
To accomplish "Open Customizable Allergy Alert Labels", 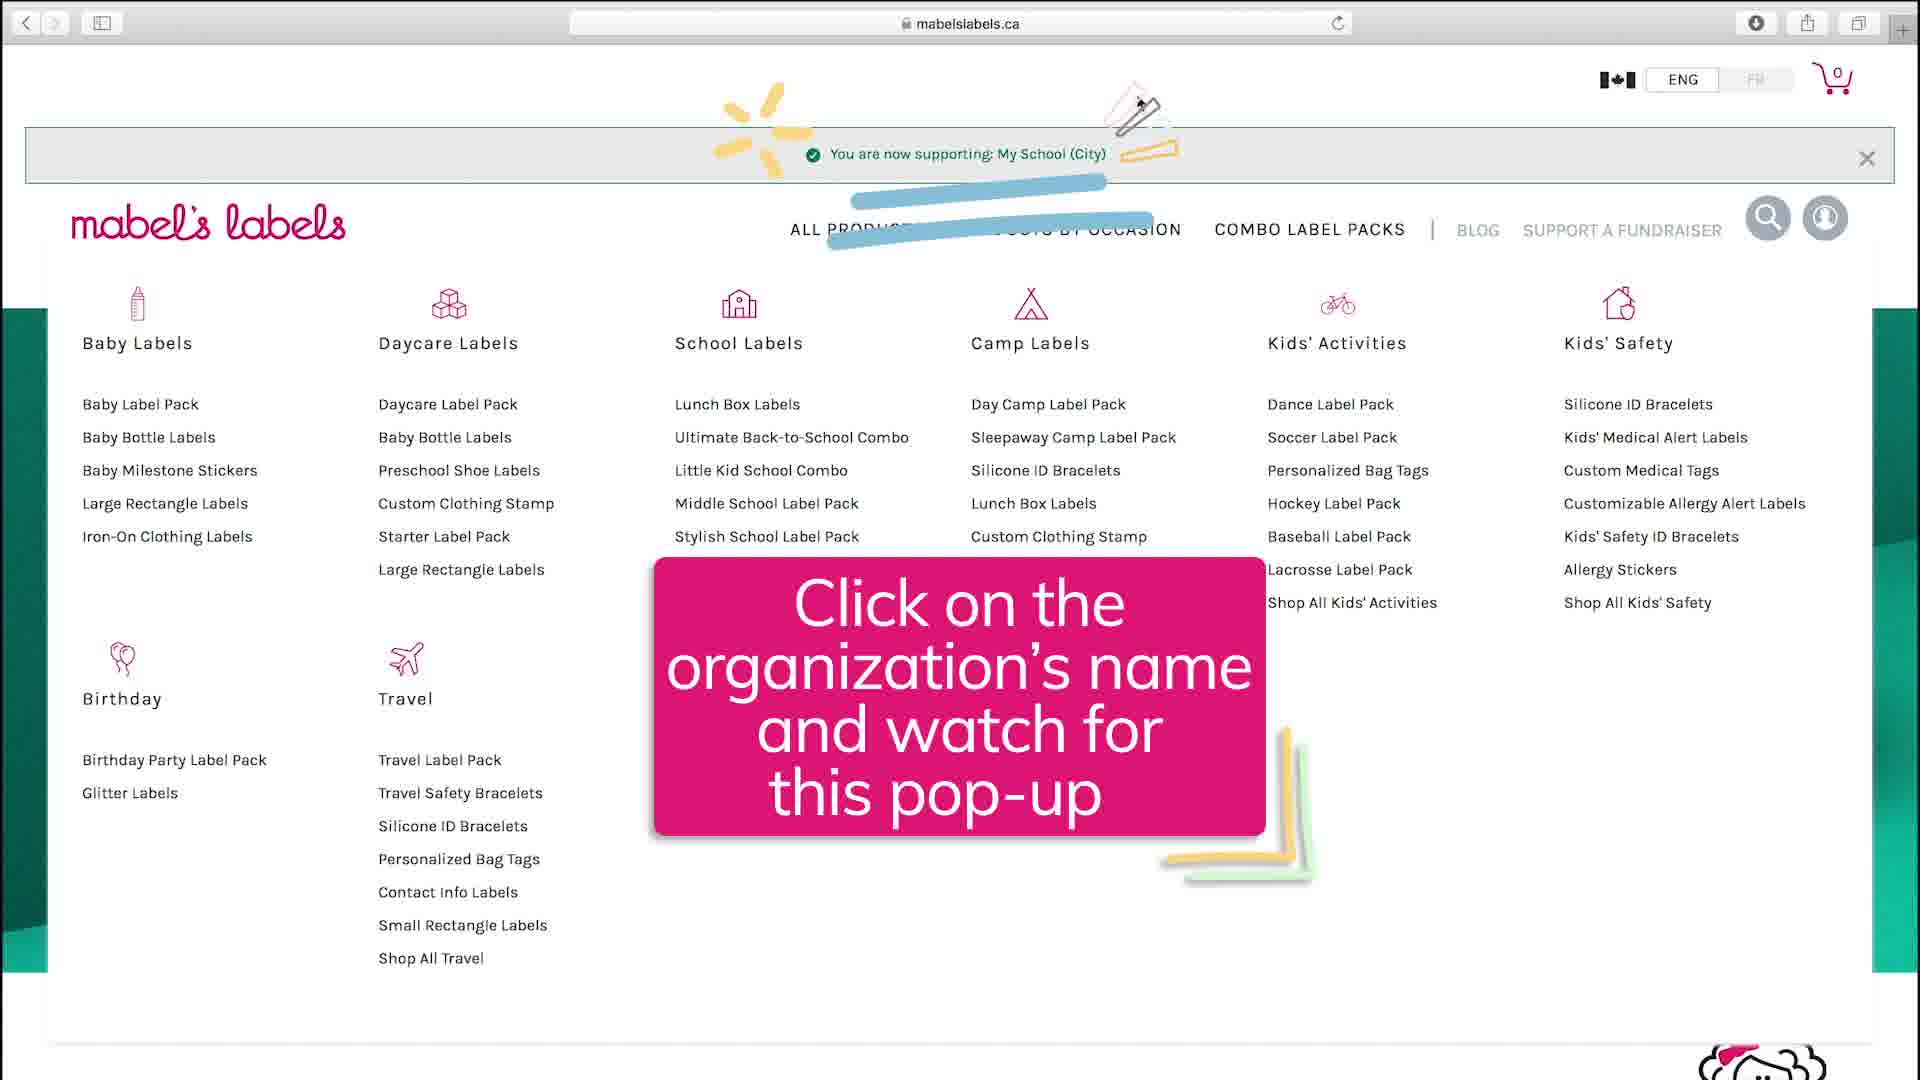I will [1685, 504].
